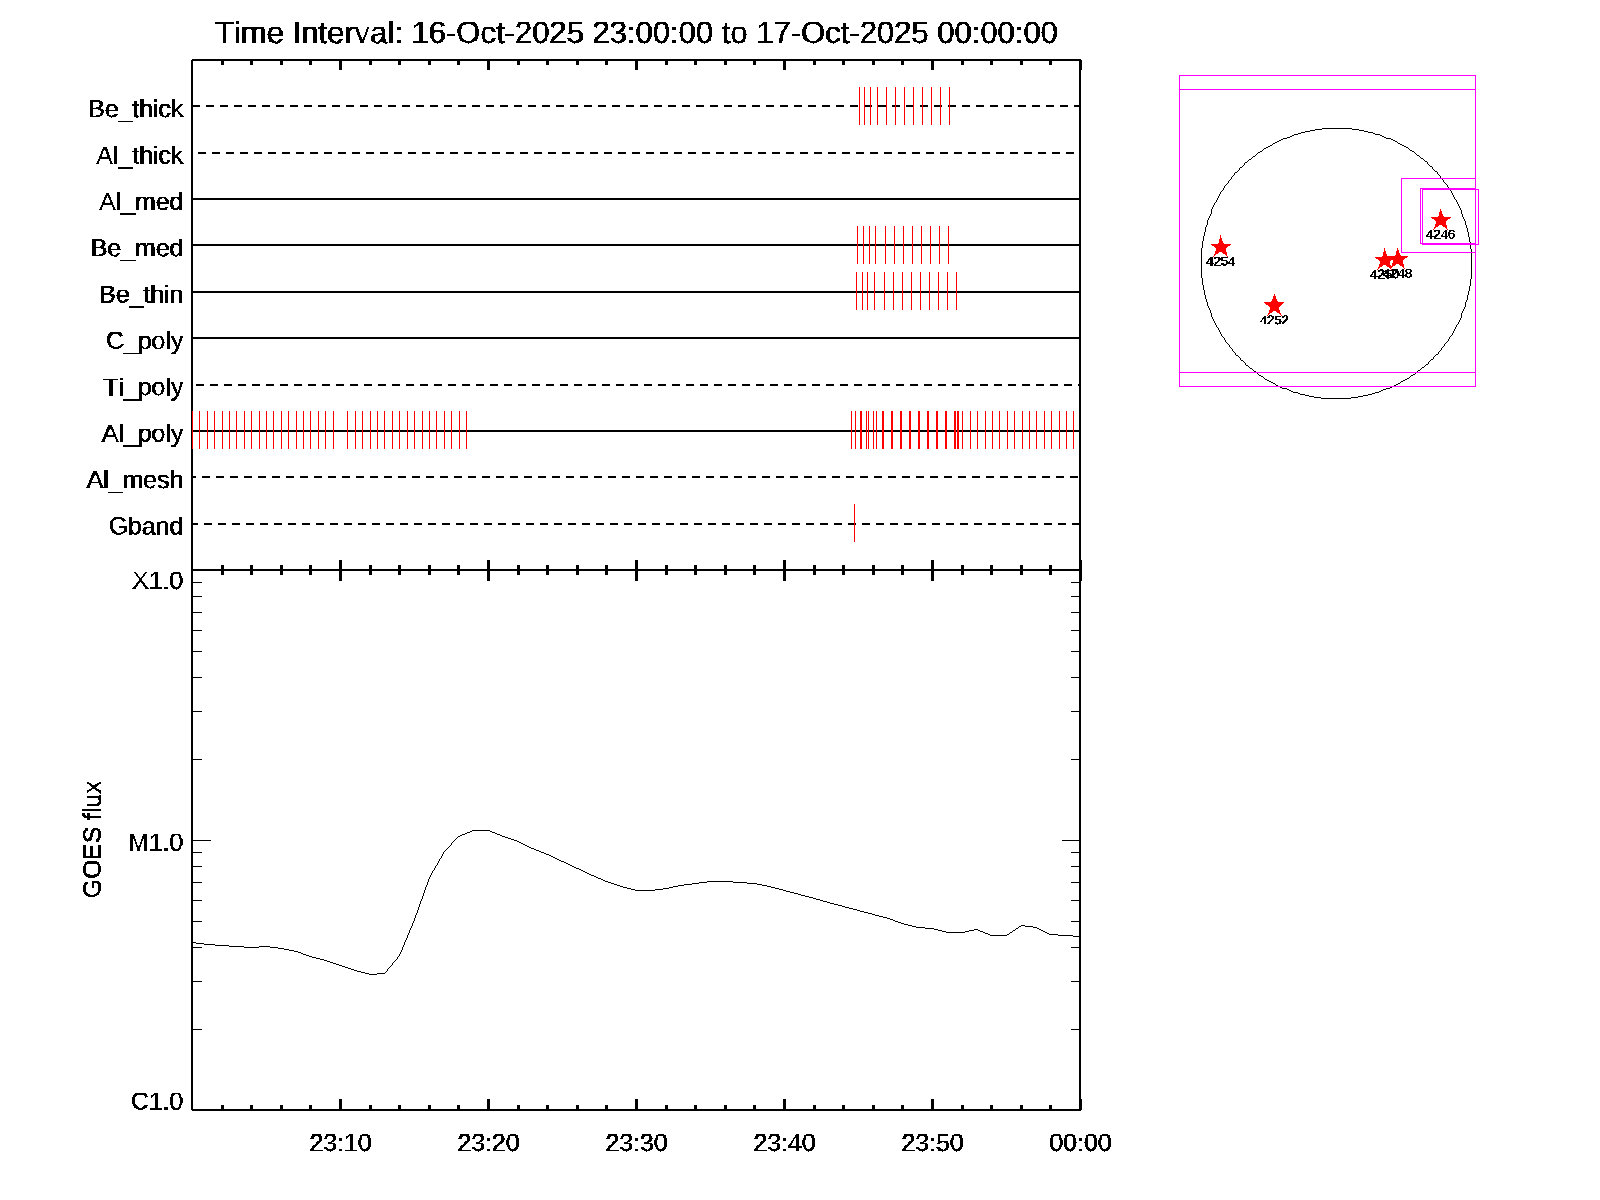Click the GOES flux axis title
This screenshot has width=1600, height=1200.
click(92, 839)
